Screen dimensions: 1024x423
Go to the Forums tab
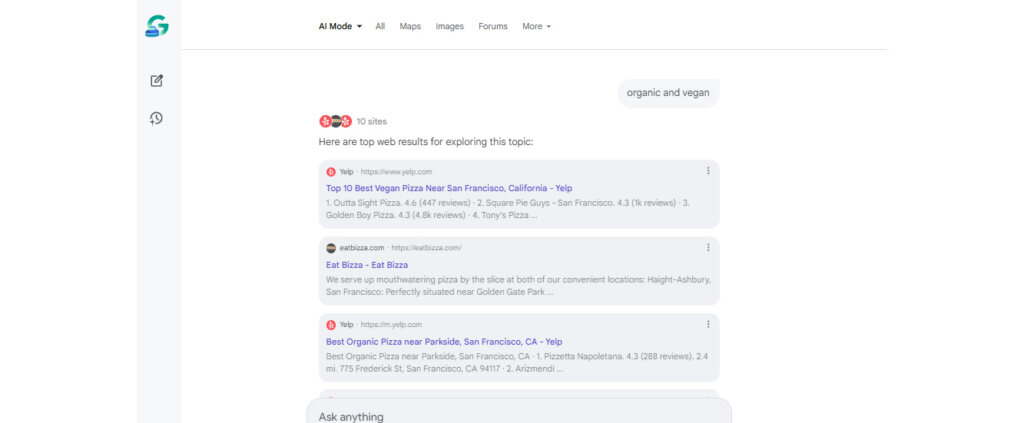(x=493, y=26)
